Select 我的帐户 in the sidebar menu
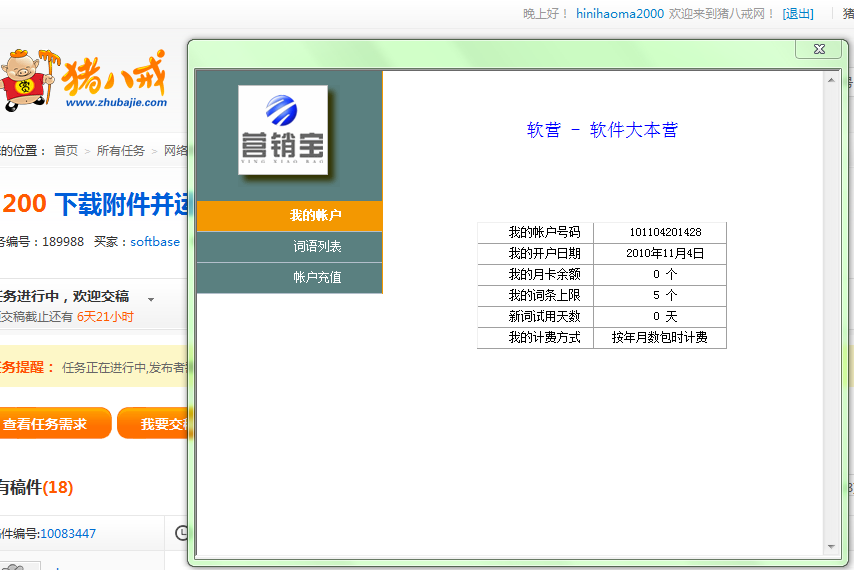Viewport: 854px width, 570px height. pyautogui.click(x=290, y=216)
